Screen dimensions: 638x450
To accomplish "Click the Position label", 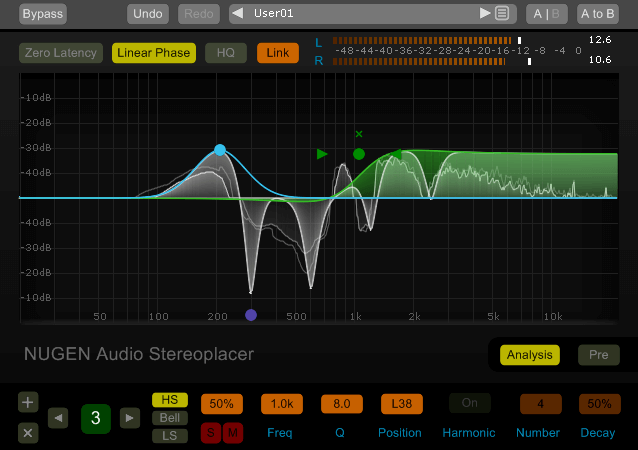I will point(400,433).
